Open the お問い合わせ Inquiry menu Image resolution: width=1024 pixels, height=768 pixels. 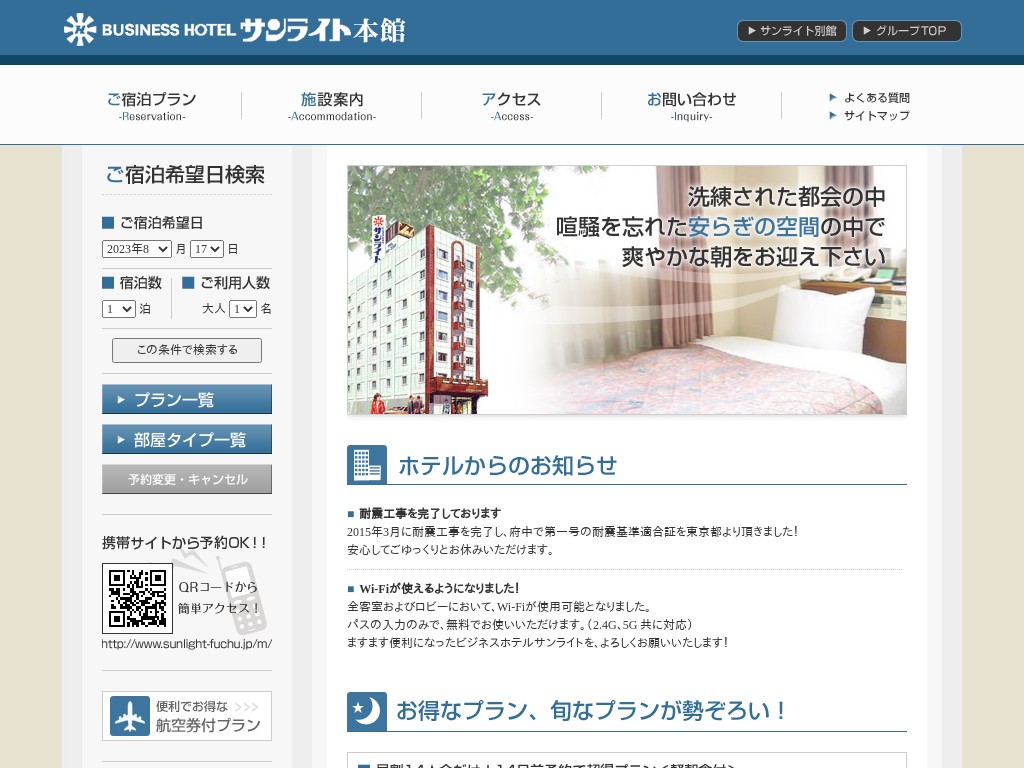click(x=692, y=106)
